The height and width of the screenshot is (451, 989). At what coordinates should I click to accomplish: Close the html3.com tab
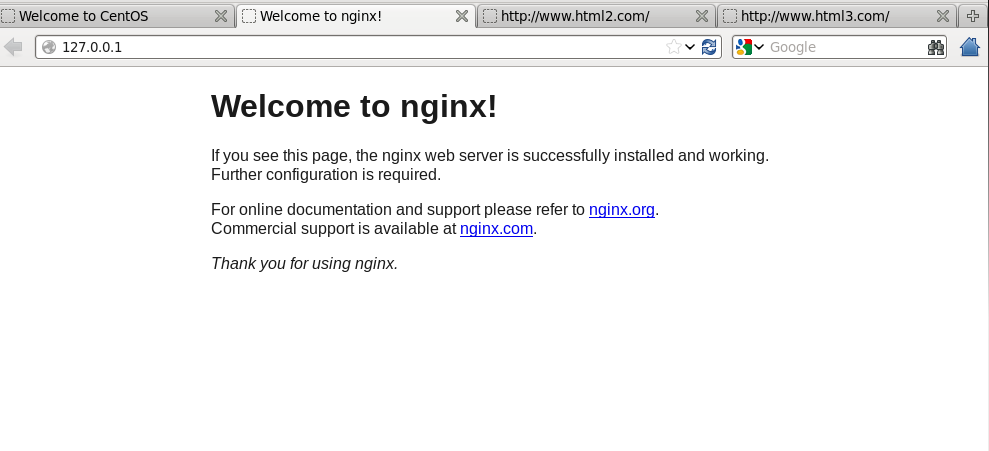(942, 16)
